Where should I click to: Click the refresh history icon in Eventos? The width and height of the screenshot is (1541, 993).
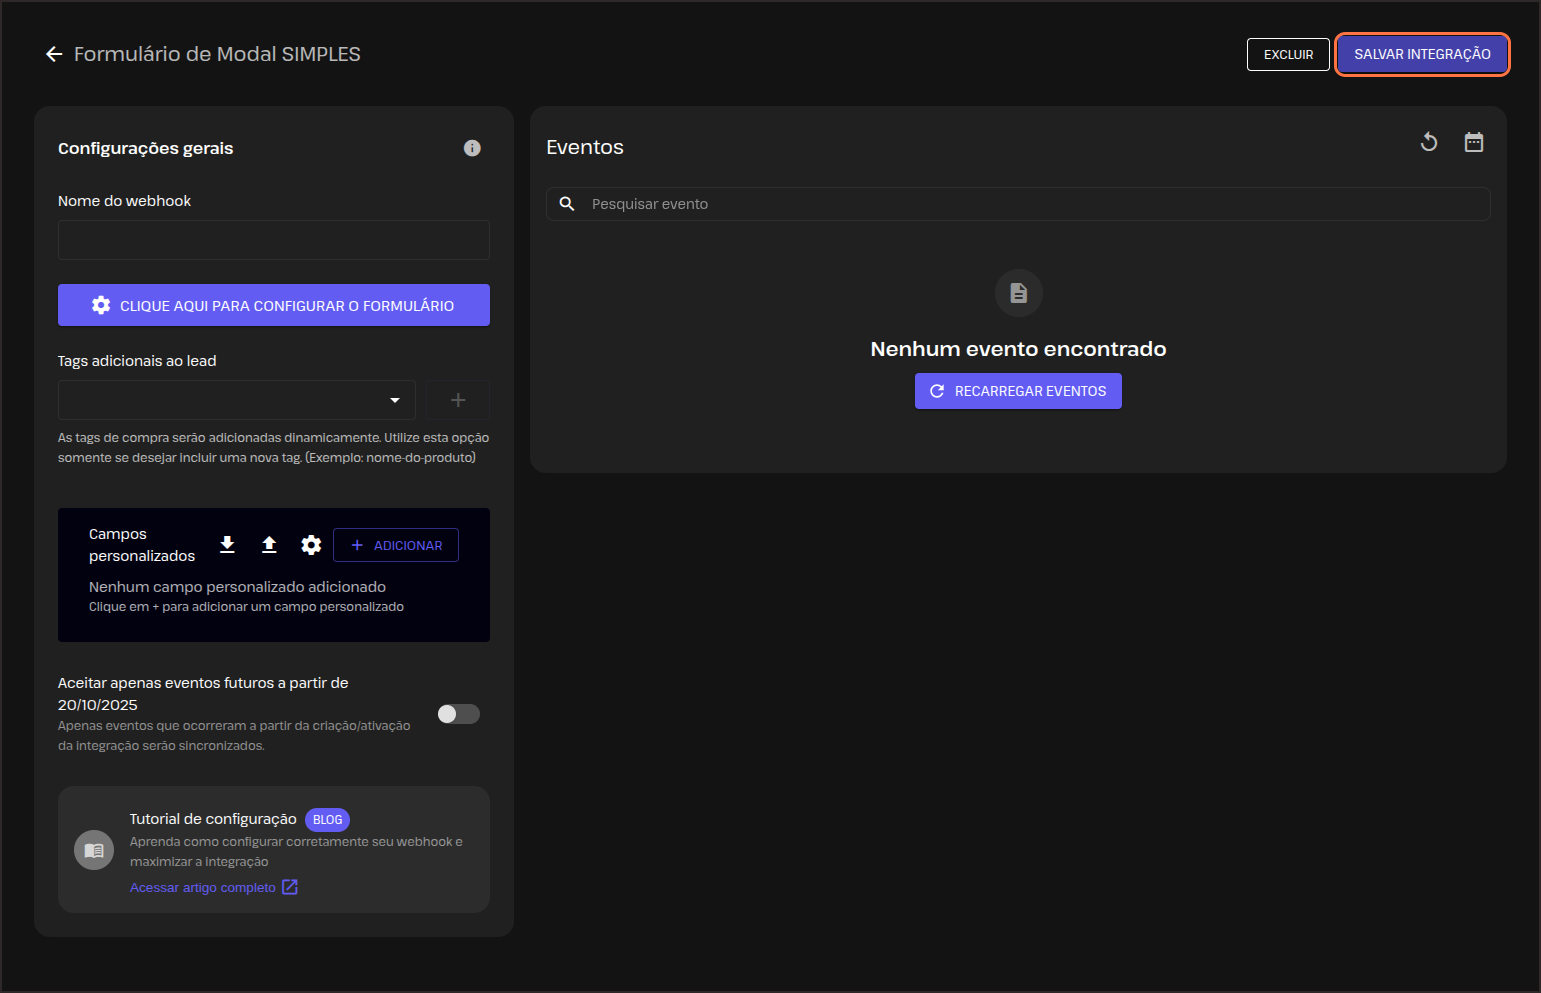[x=1429, y=142]
